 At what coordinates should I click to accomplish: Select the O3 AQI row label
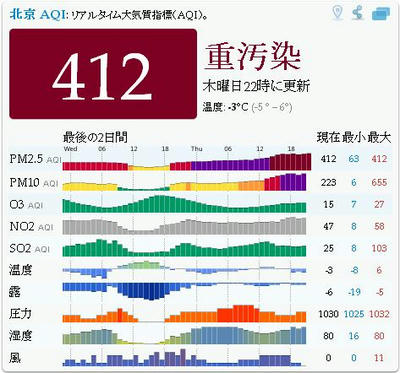click(26, 204)
